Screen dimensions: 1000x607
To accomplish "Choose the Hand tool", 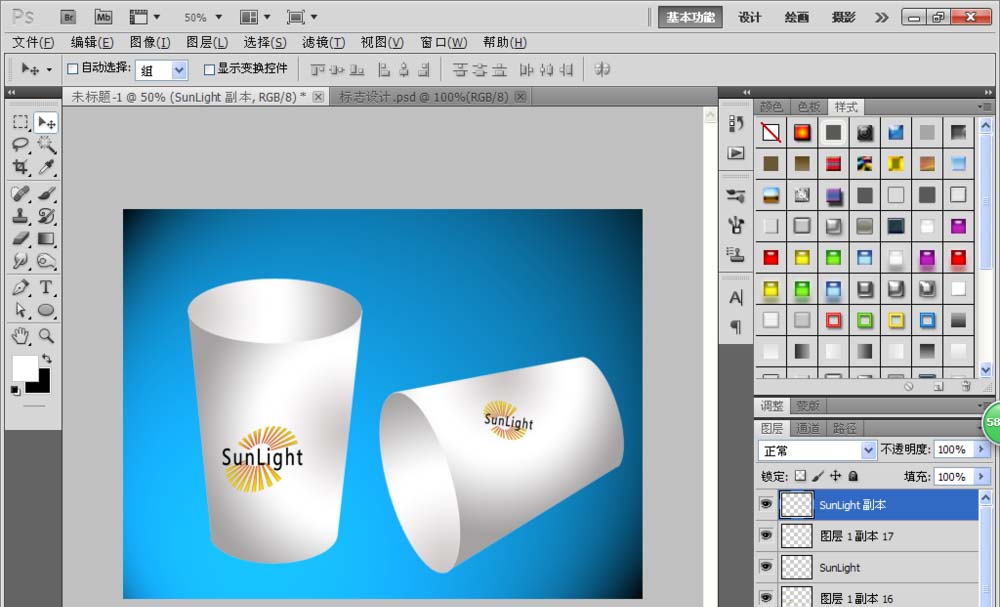I will click(20, 335).
